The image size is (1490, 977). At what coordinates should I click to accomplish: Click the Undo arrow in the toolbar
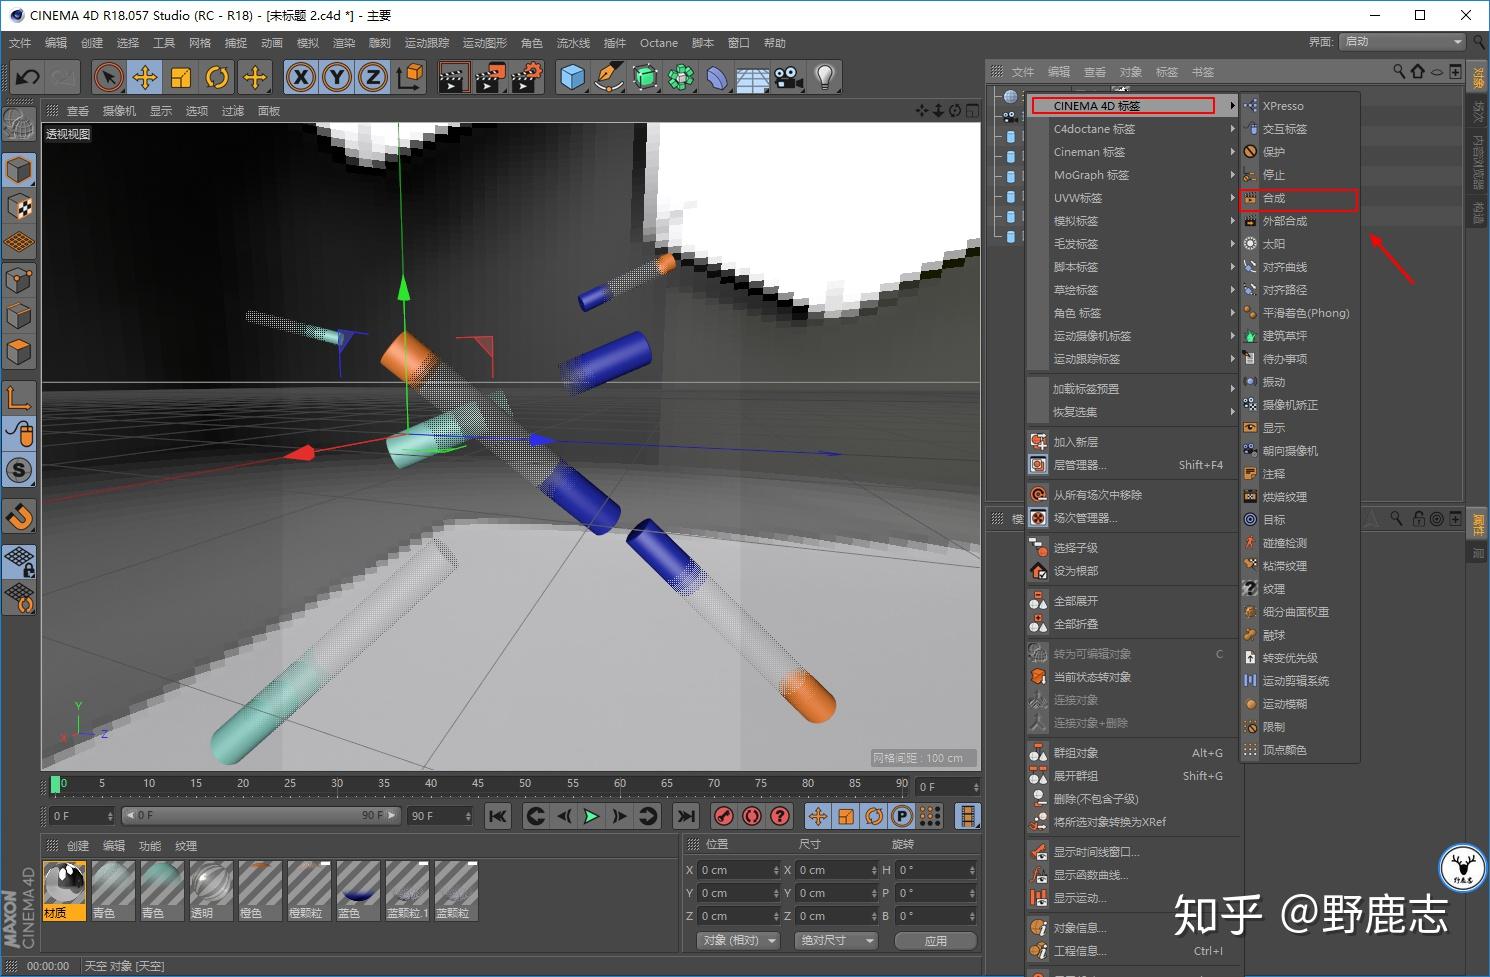pyautogui.click(x=28, y=77)
